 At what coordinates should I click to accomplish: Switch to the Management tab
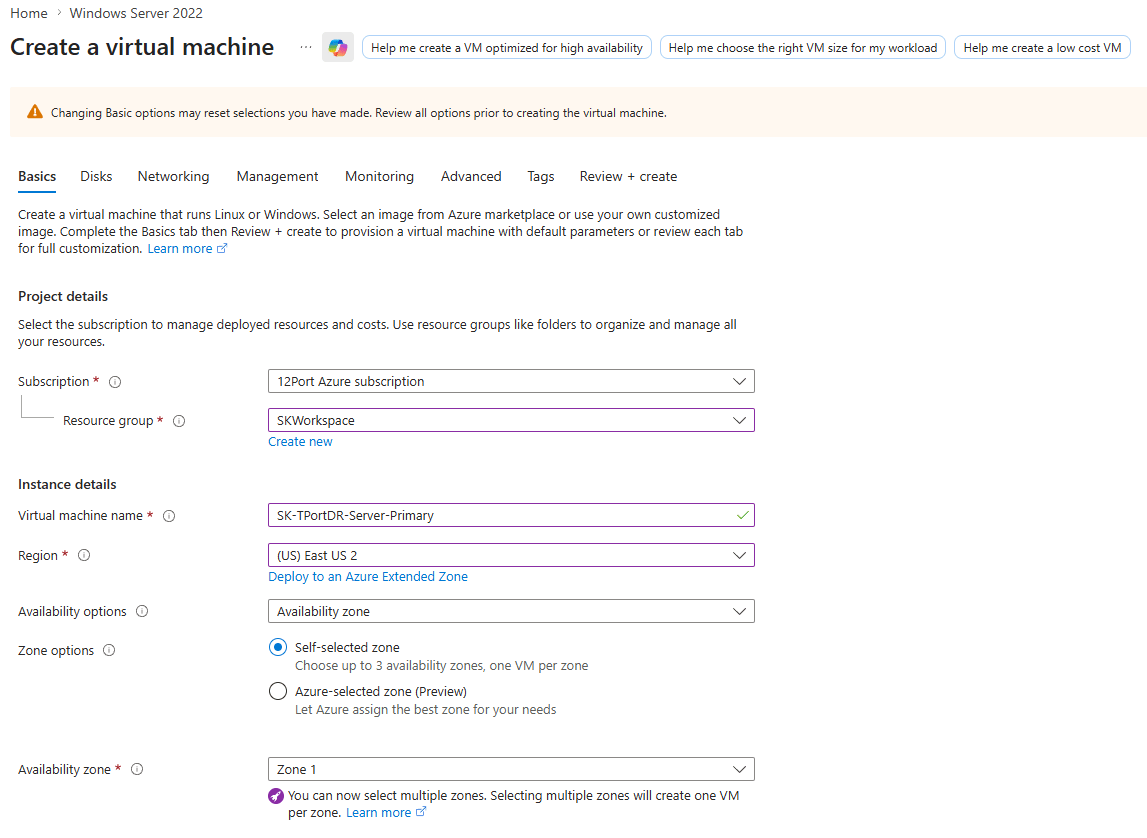[277, 177]
